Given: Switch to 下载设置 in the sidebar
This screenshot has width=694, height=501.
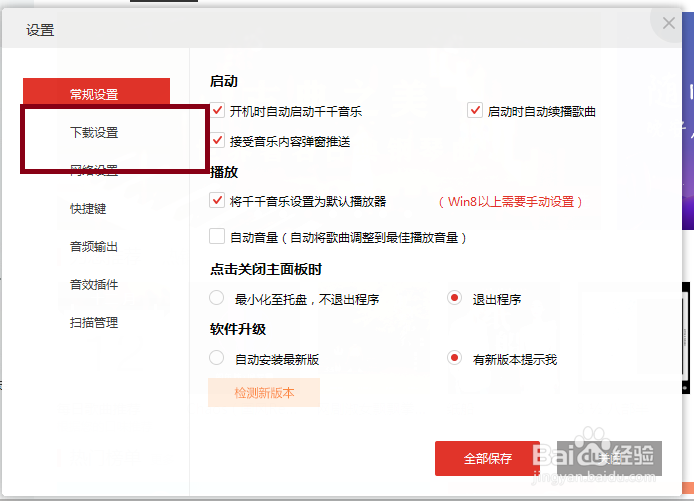Looking at the screenshot, I should 94,132.
